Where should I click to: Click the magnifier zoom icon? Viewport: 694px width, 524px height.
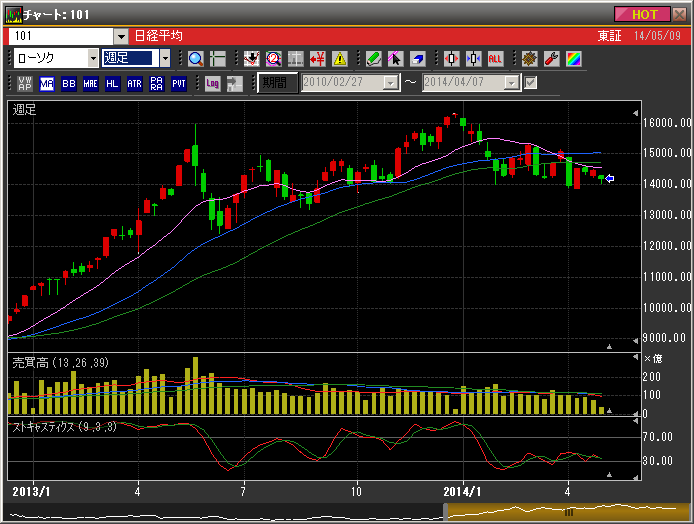coord(195,58)
